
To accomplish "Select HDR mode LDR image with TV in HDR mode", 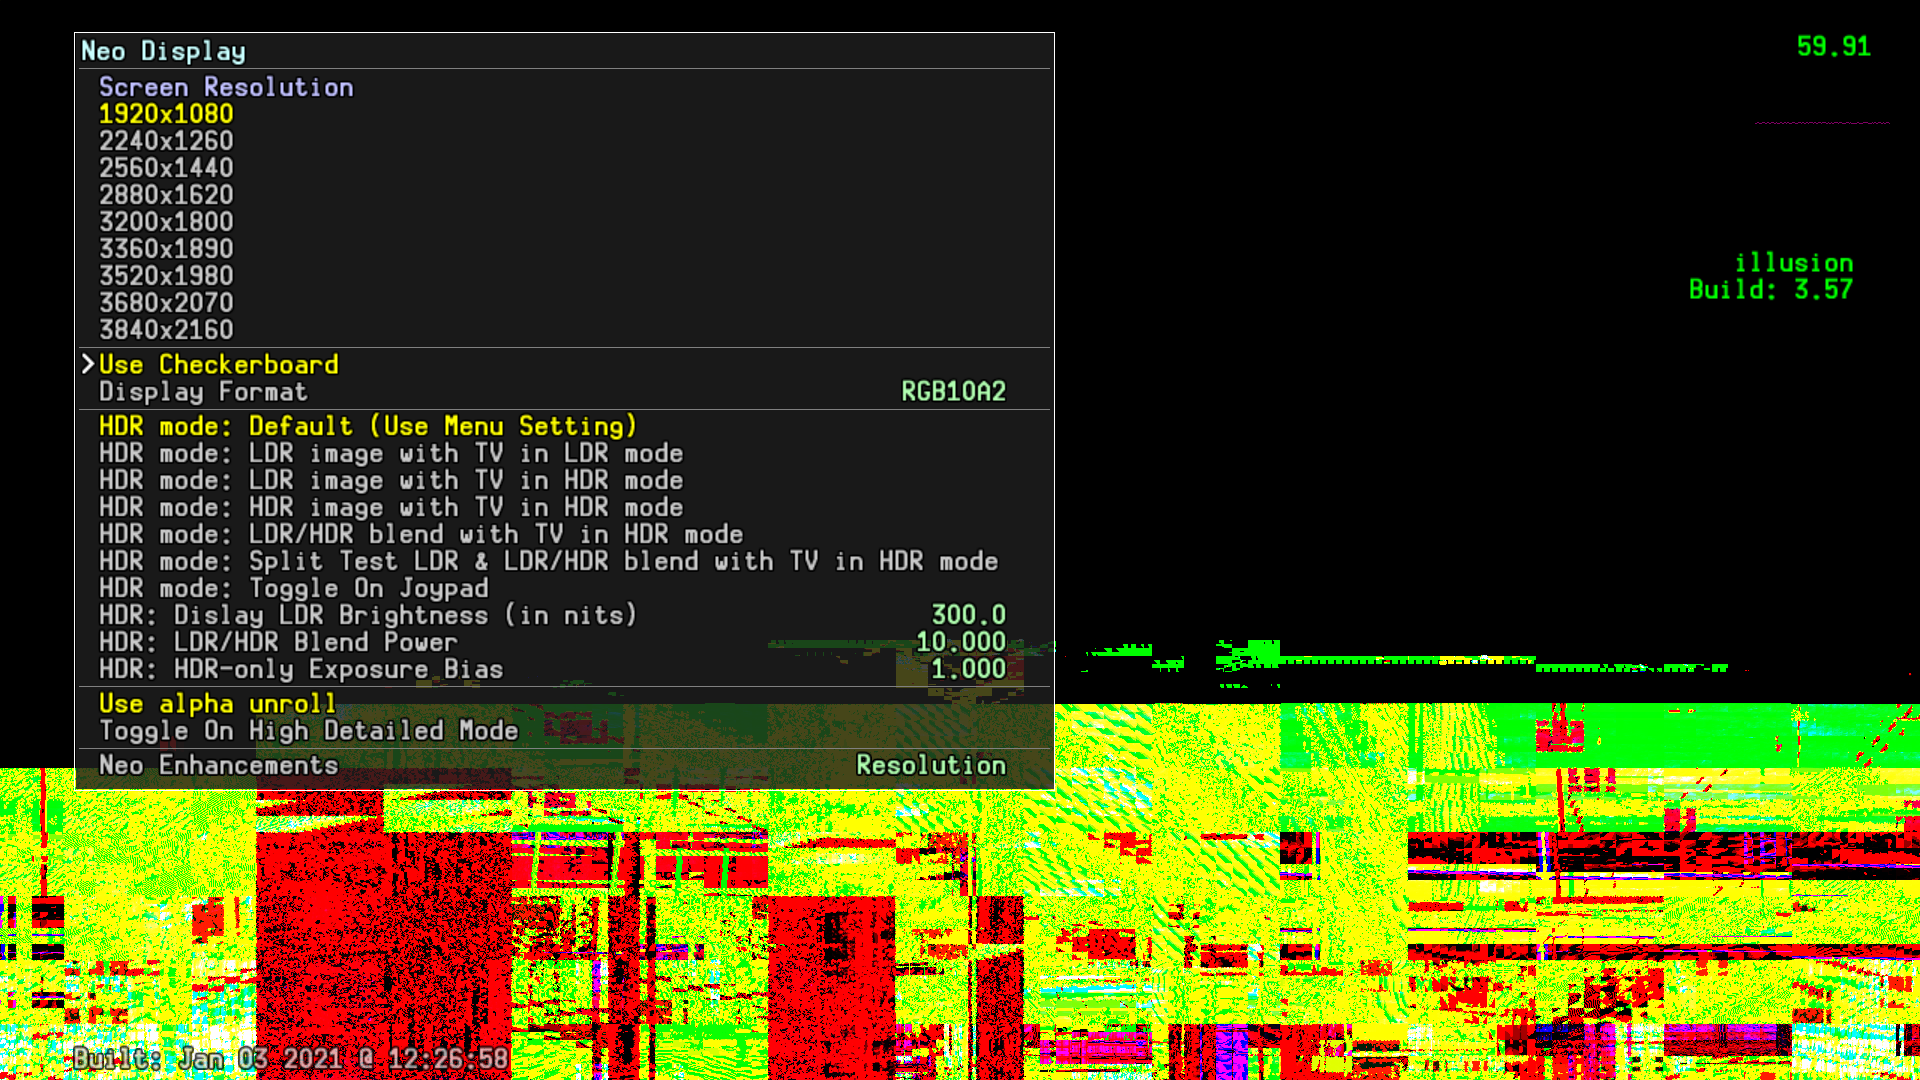I will point(391,481).
